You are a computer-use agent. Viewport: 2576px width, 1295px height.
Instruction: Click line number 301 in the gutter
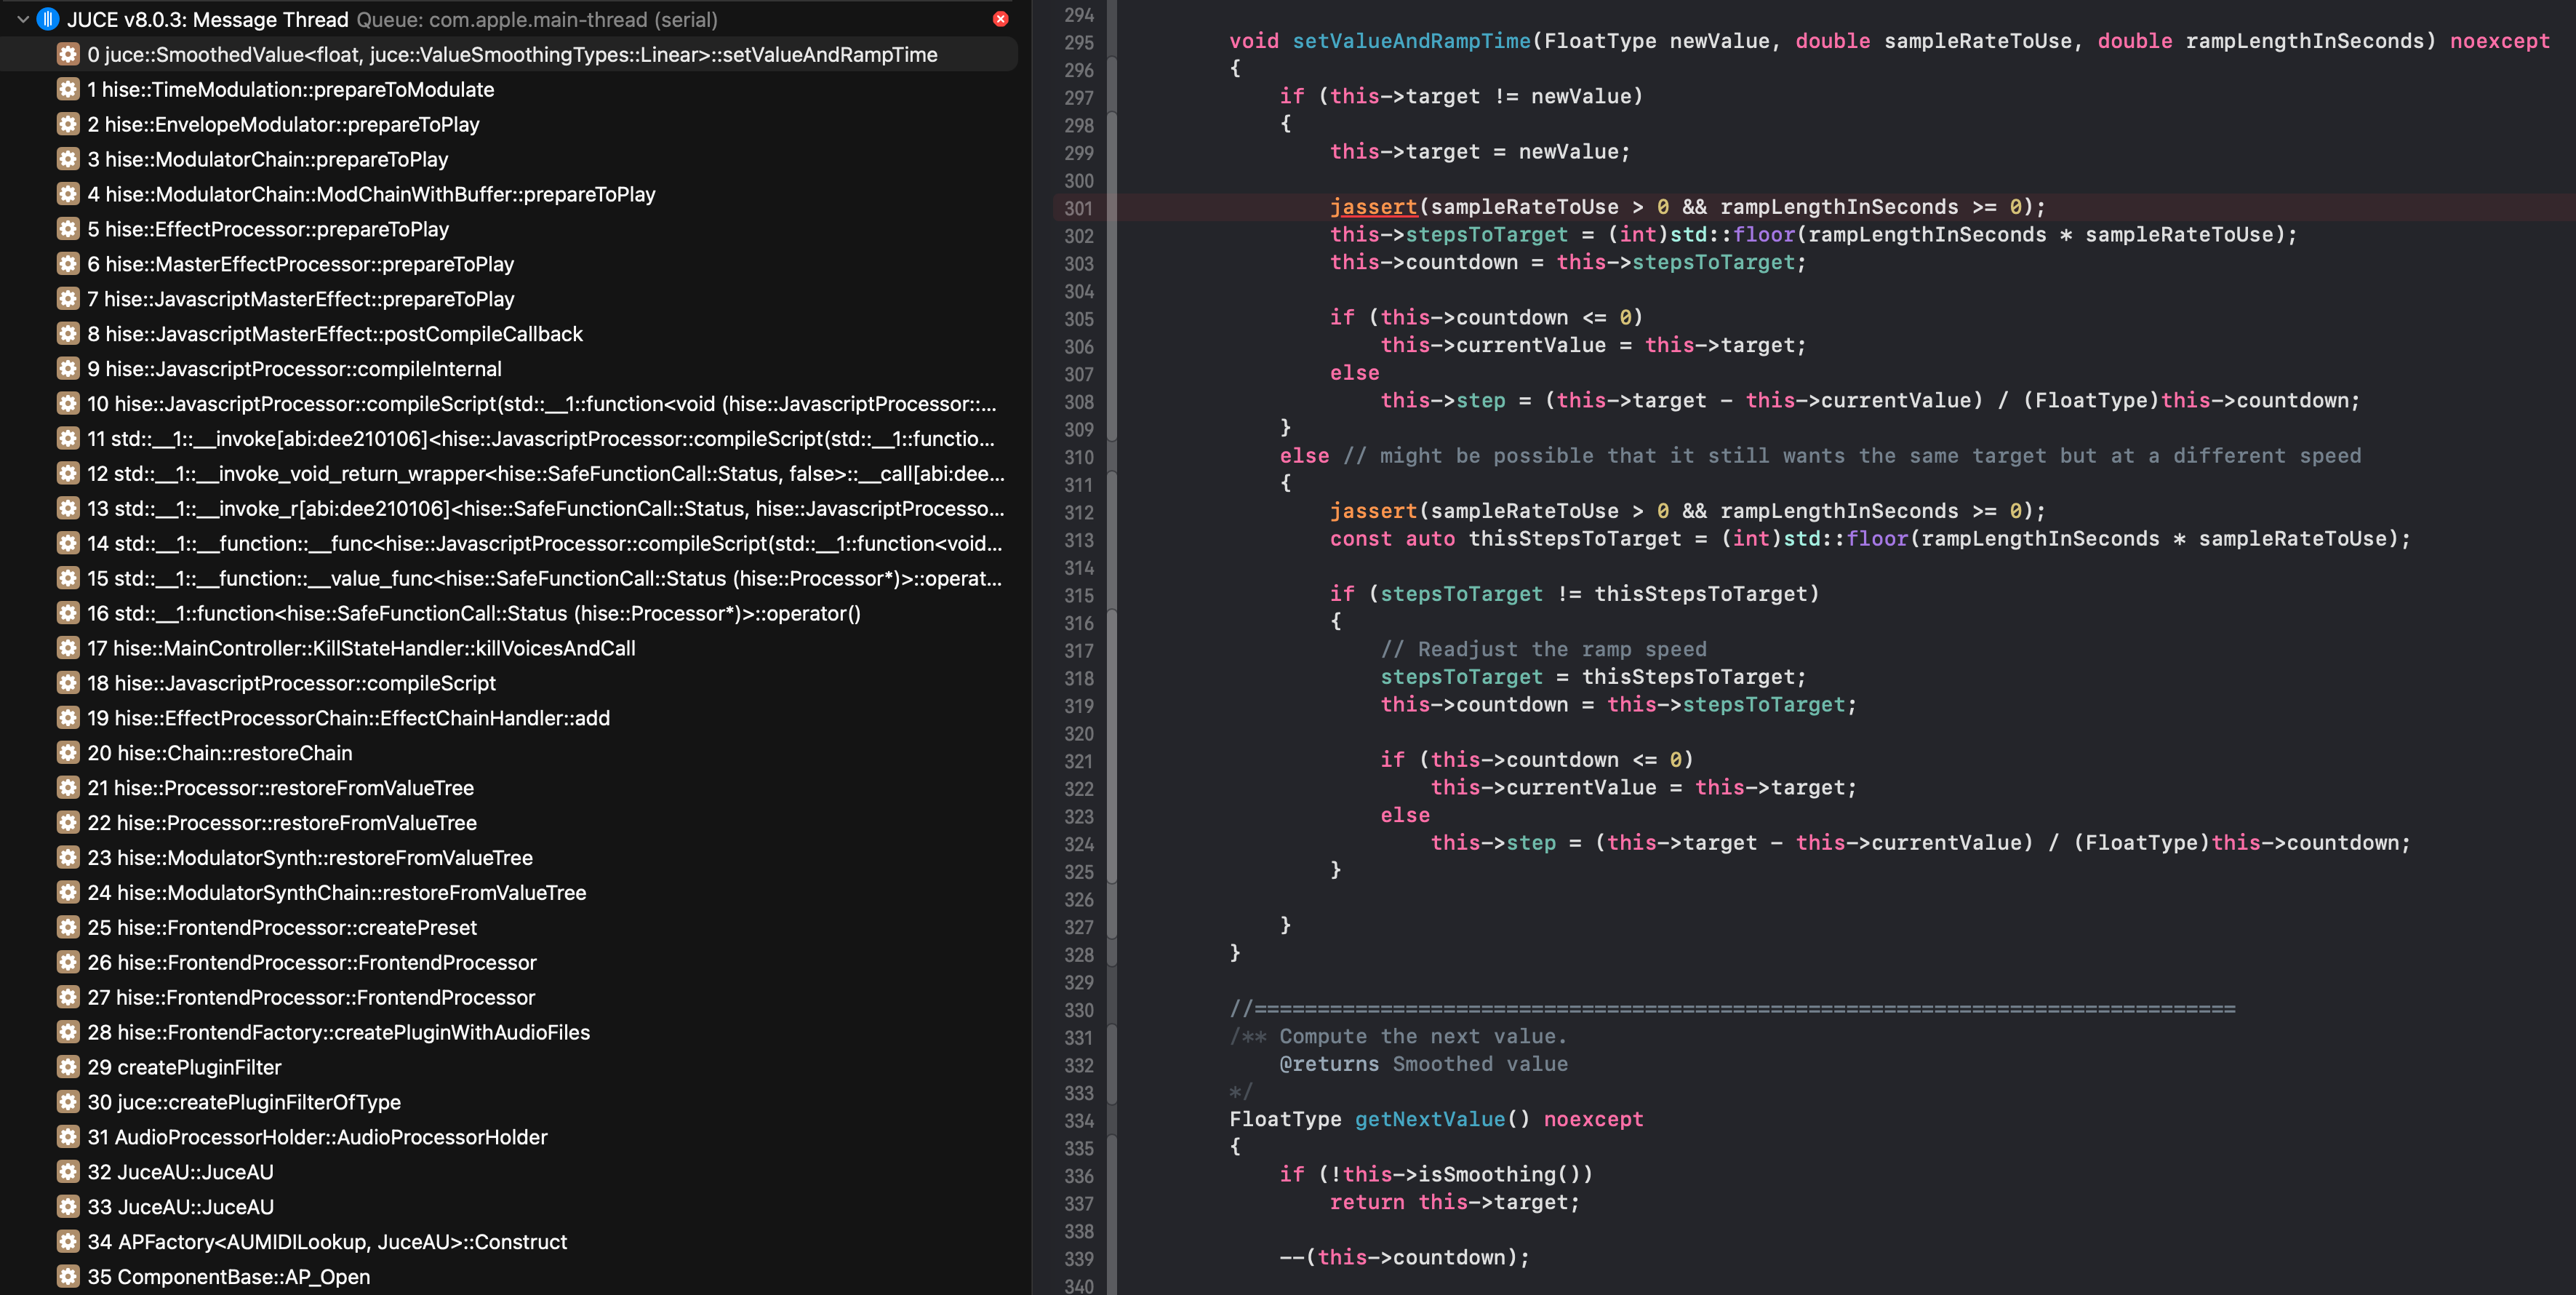pos(1078,208)
